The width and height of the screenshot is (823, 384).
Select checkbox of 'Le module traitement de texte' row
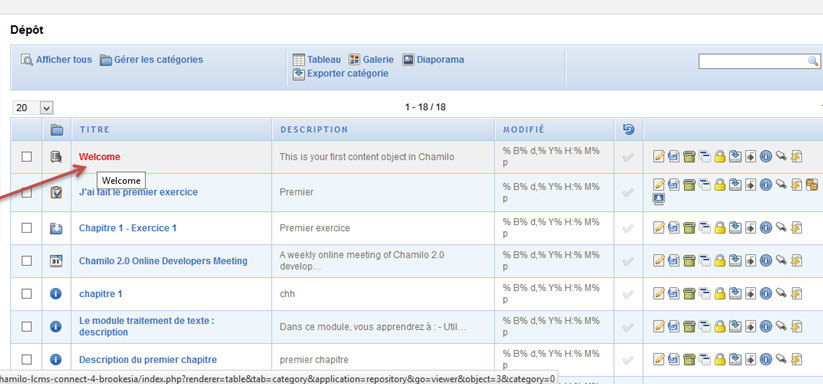coord(26,326)
